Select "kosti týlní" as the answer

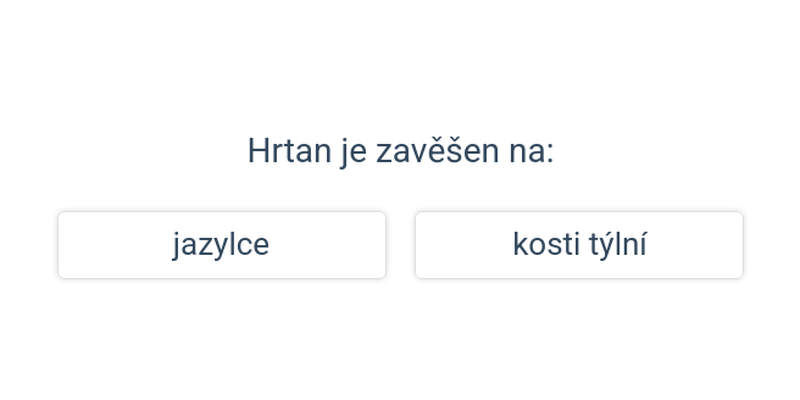pyautogui.click(x=579, y=245)
